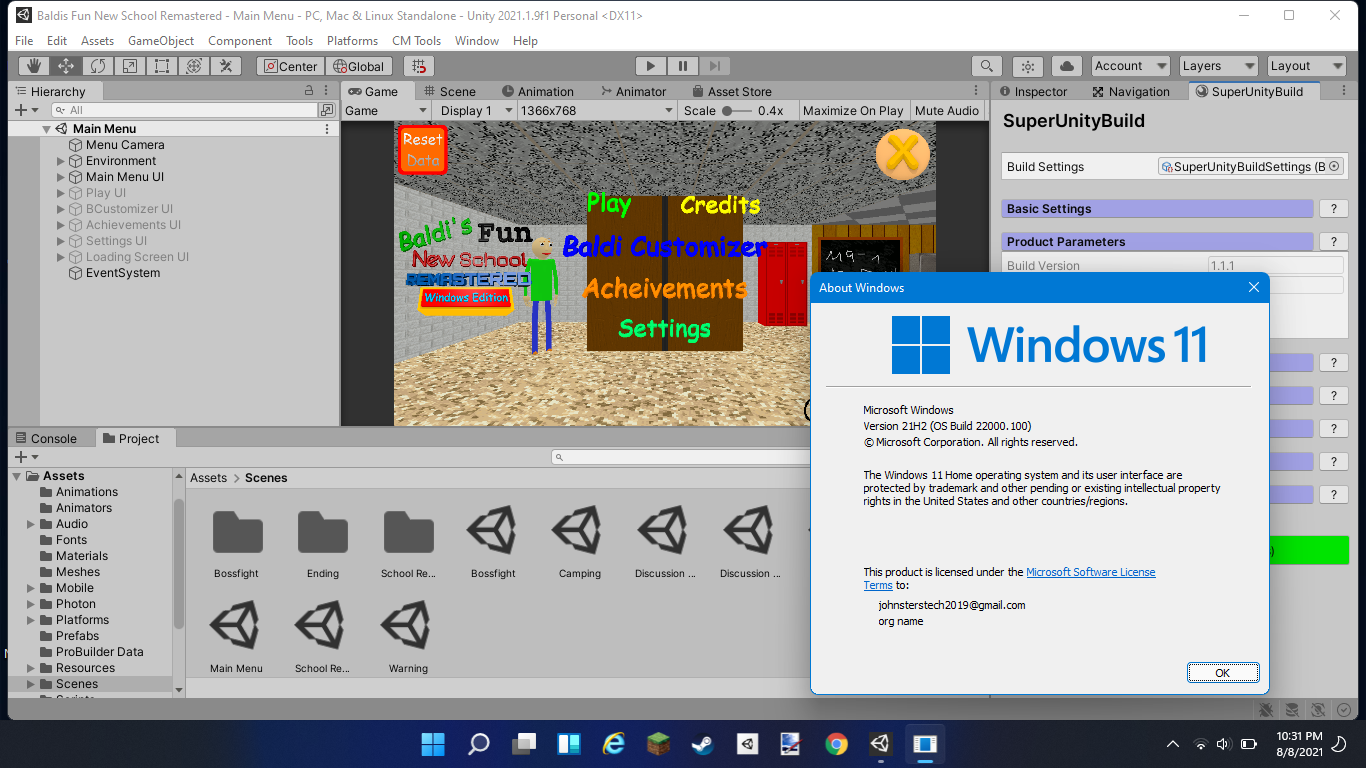Select the Rotate tool
Image resolution: width=1366 pixels, height=768 pixels.
pos(98,66)
